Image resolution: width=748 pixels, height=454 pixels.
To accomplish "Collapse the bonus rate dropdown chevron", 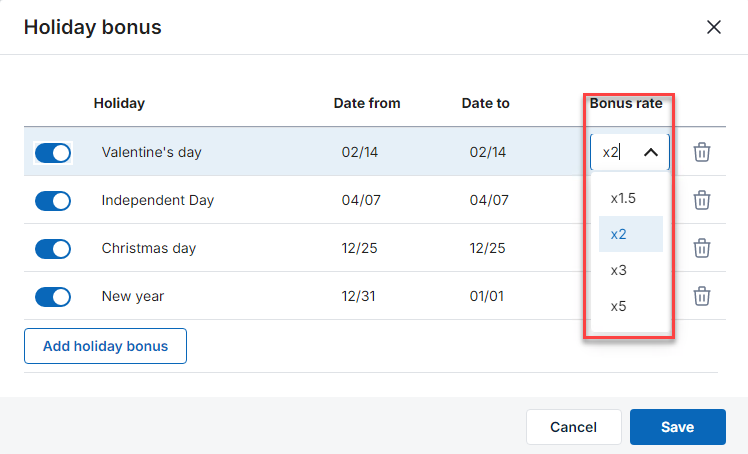I will coord(651,153).
